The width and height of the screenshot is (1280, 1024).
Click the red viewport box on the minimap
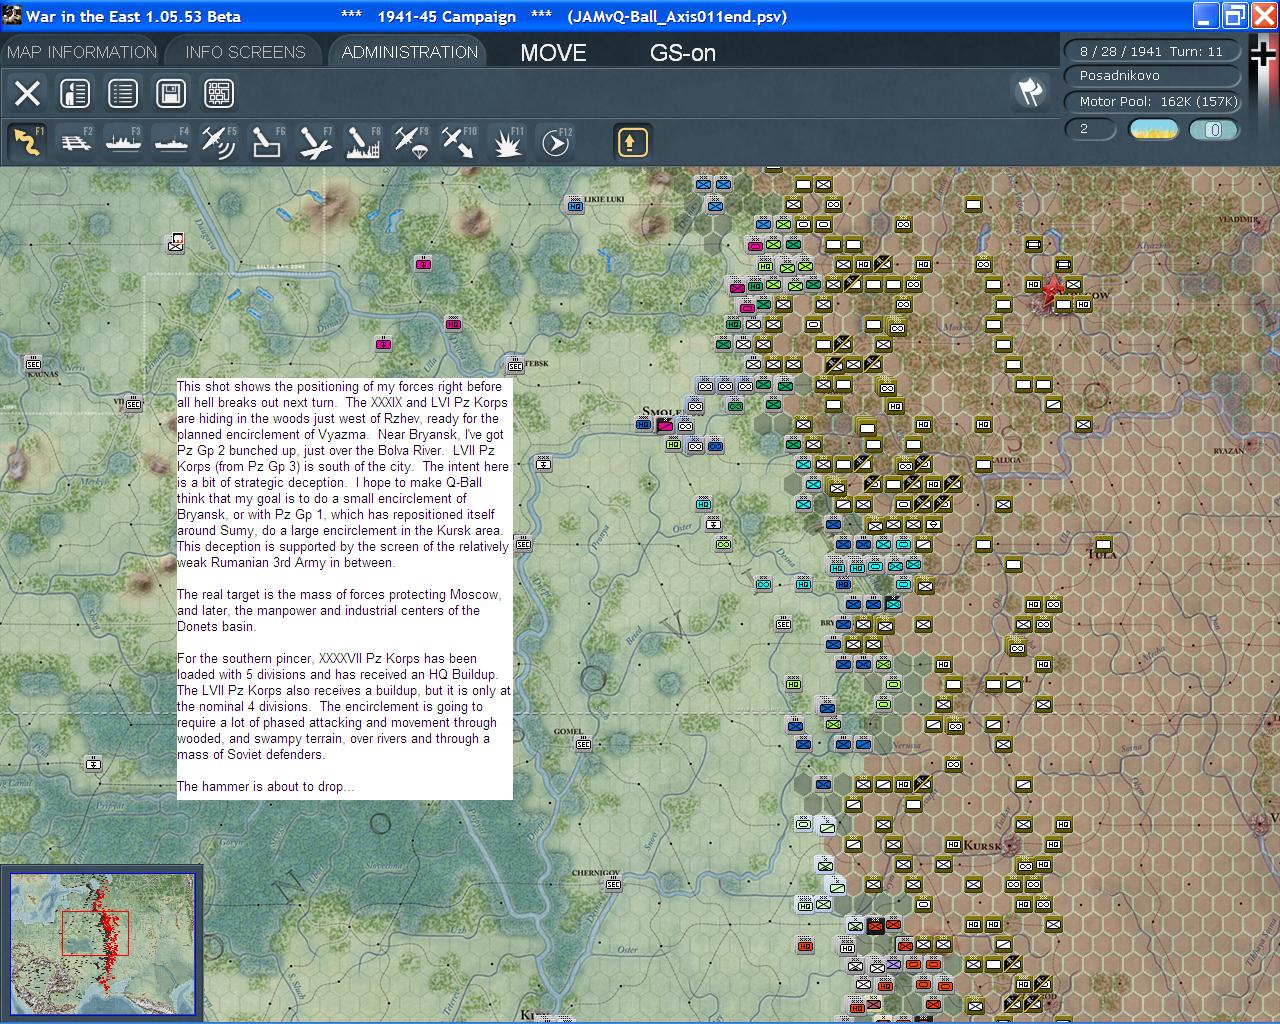pyautogui.click(x=95, y=933)
